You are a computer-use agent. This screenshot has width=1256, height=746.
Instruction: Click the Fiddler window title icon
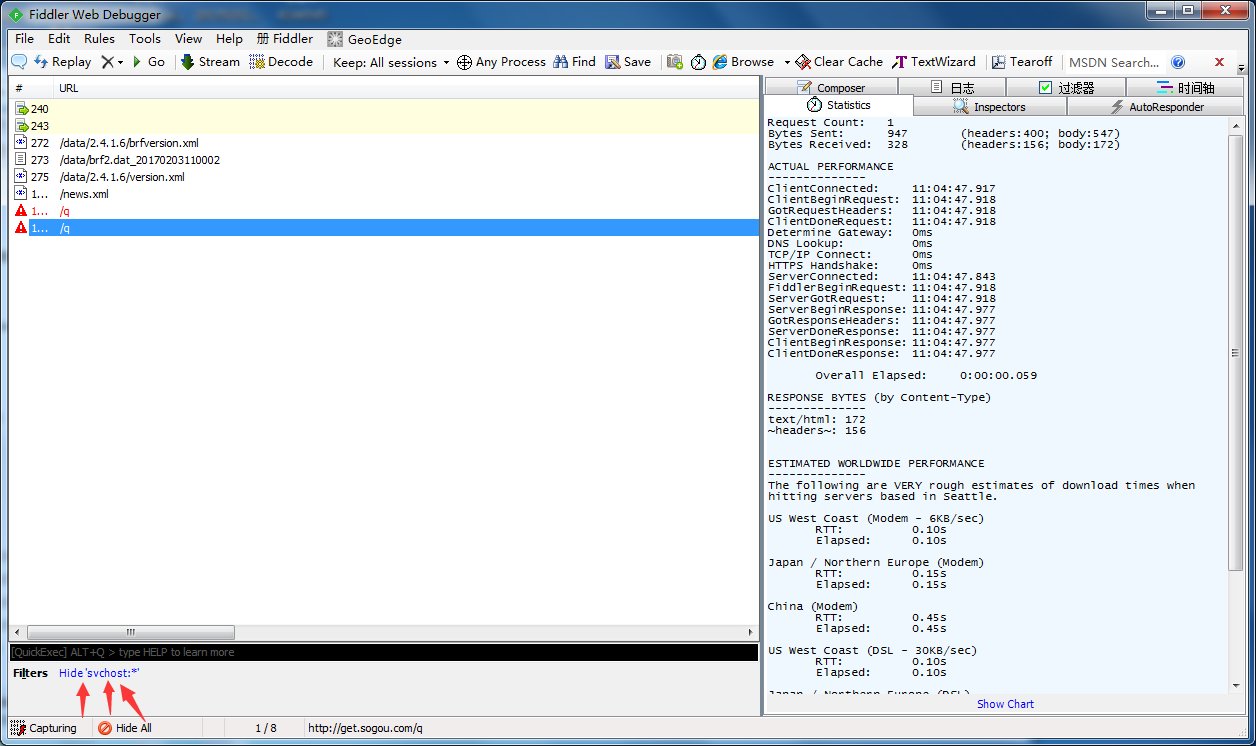coord(16,14)
